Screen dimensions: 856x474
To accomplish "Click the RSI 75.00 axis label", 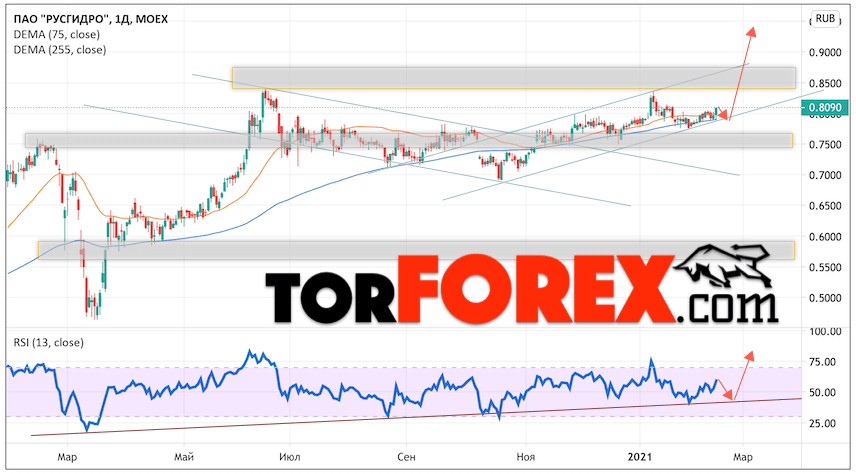I will click(822, 362).
